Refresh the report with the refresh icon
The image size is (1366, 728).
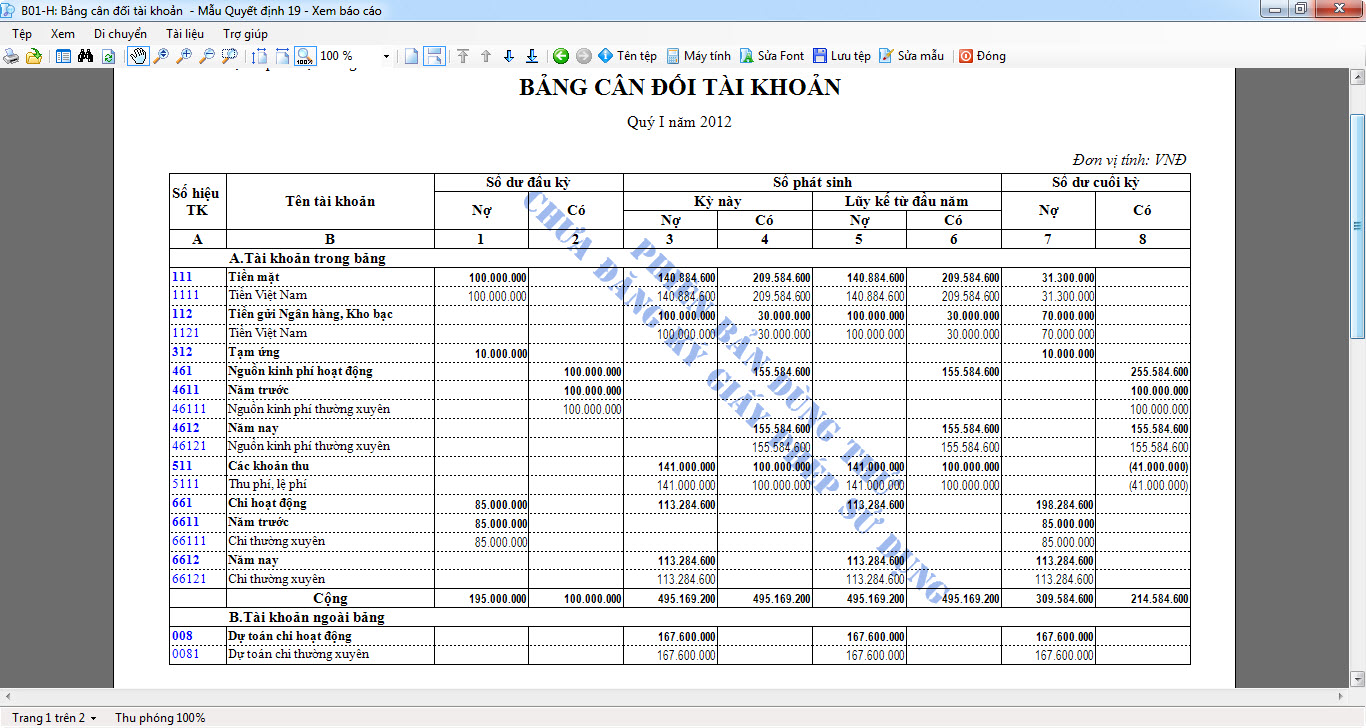(108, 56)
